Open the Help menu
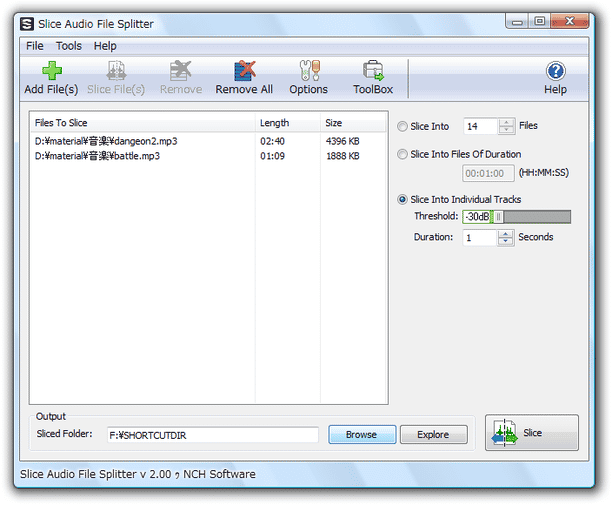This screenshot has height=505, width=612. tap(105, 46)
